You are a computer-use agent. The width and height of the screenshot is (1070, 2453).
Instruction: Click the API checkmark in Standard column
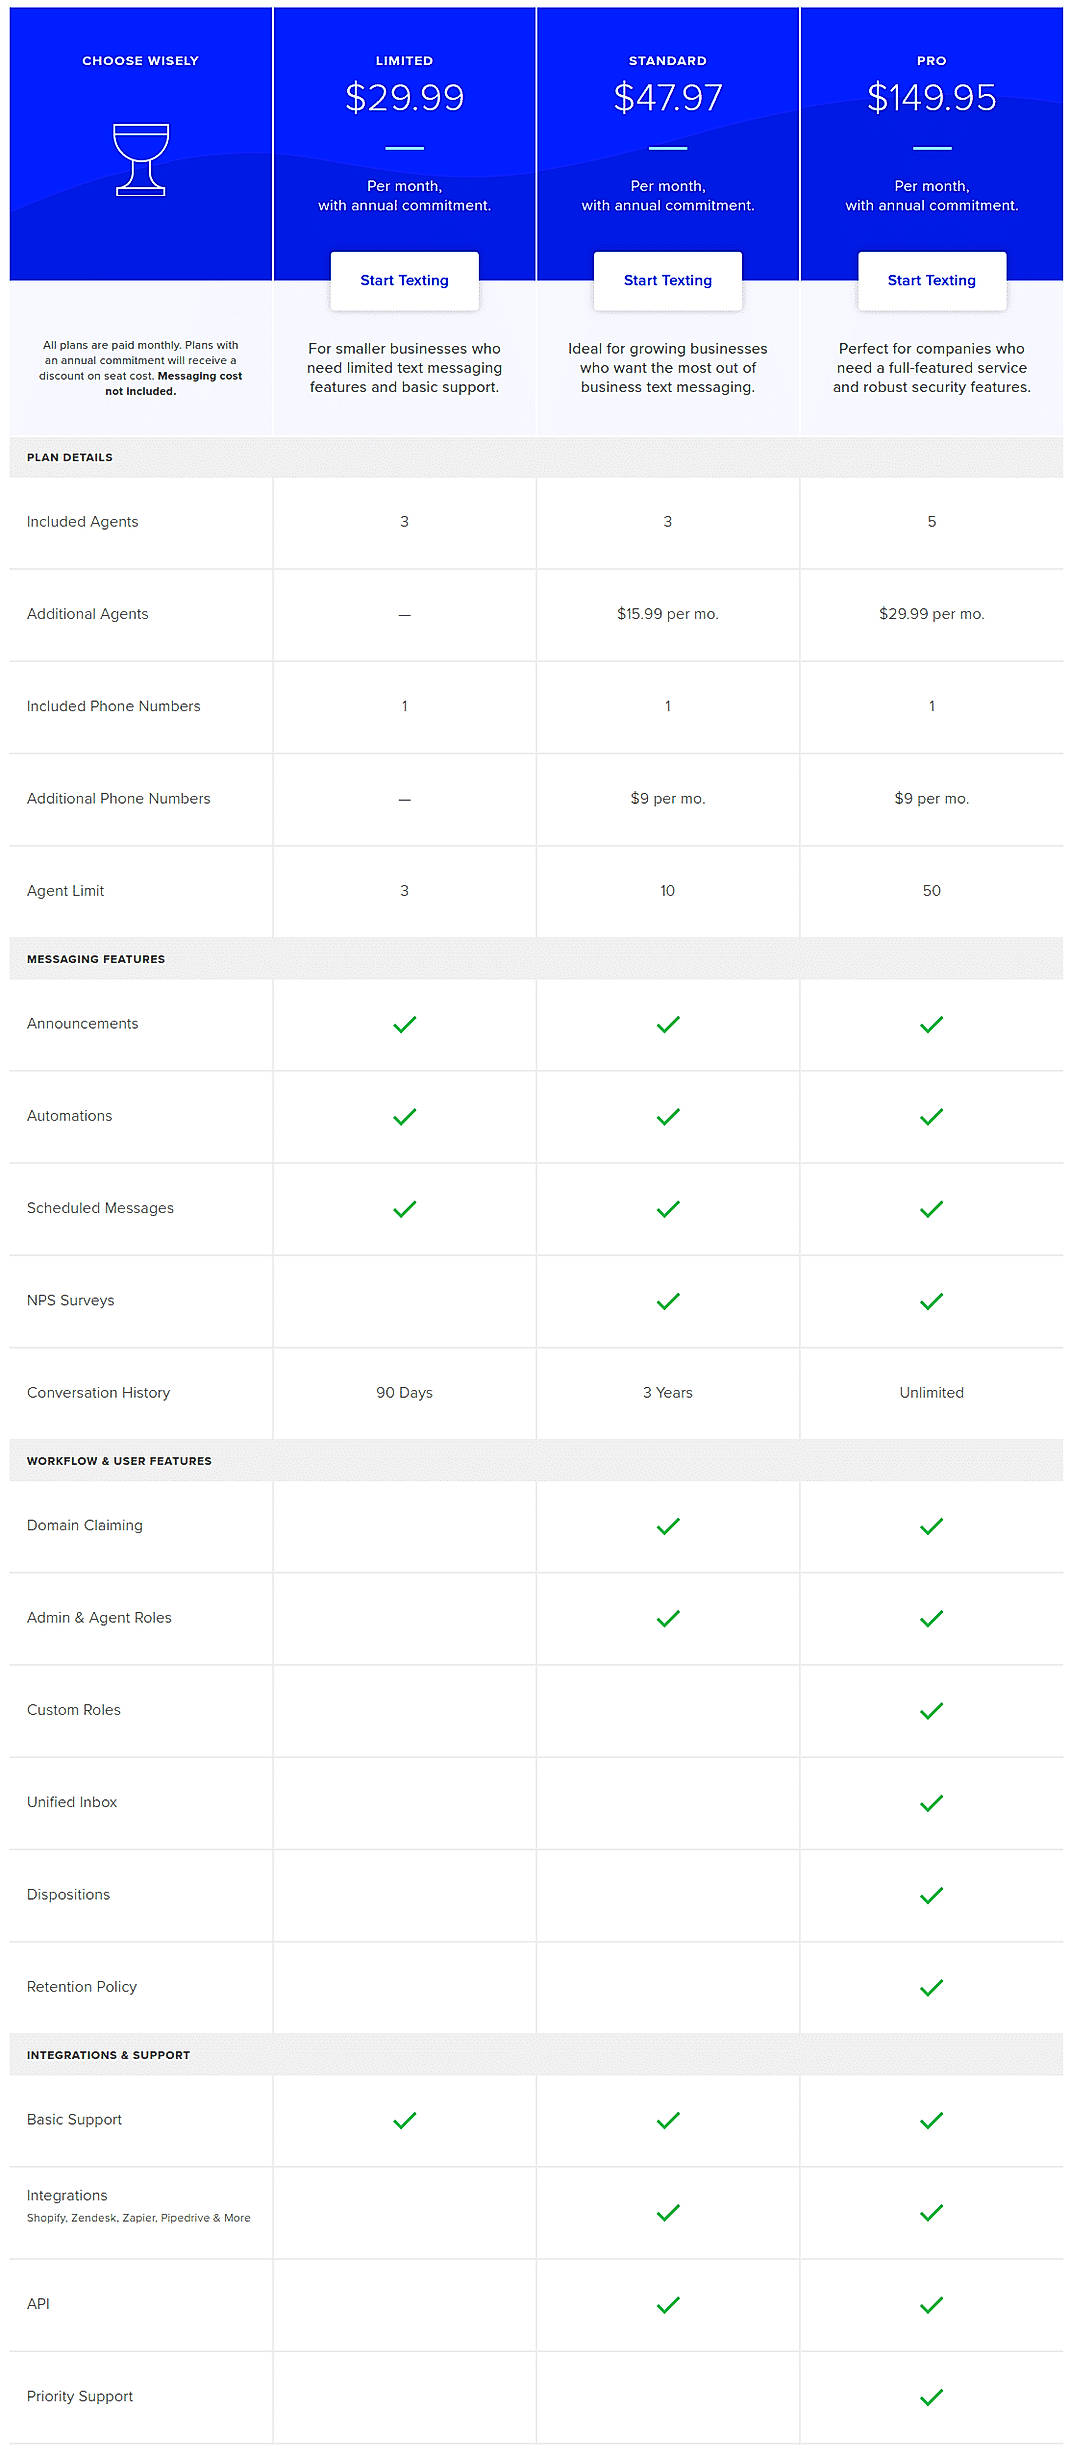(667, 2303)
